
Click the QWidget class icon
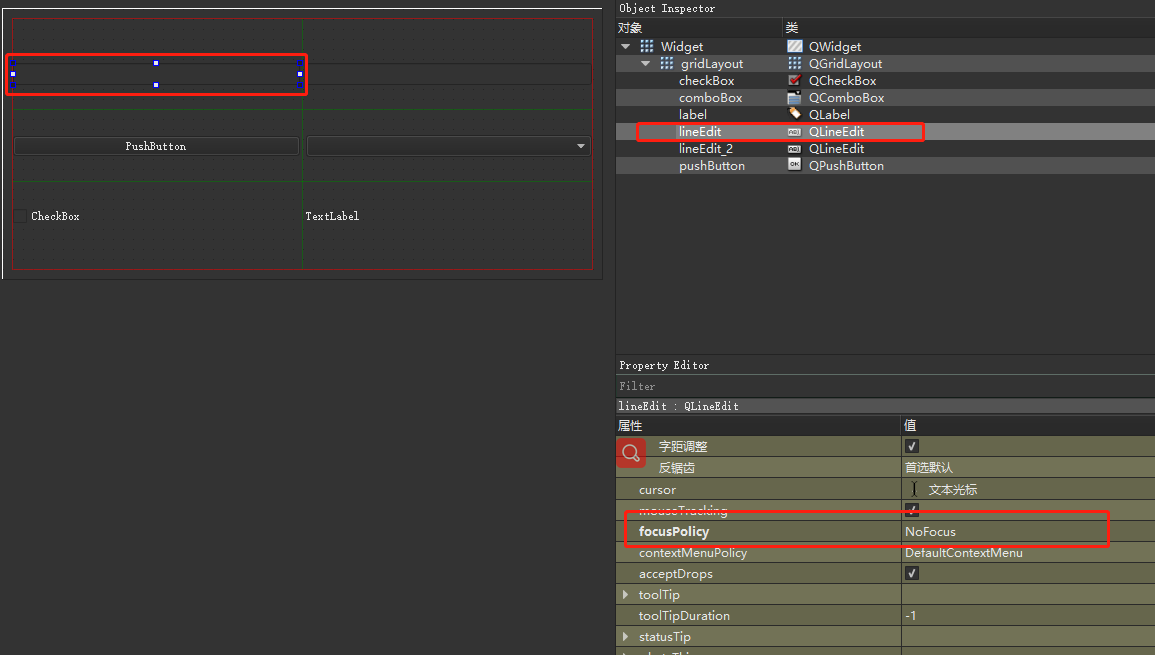(x=794, y=46)
